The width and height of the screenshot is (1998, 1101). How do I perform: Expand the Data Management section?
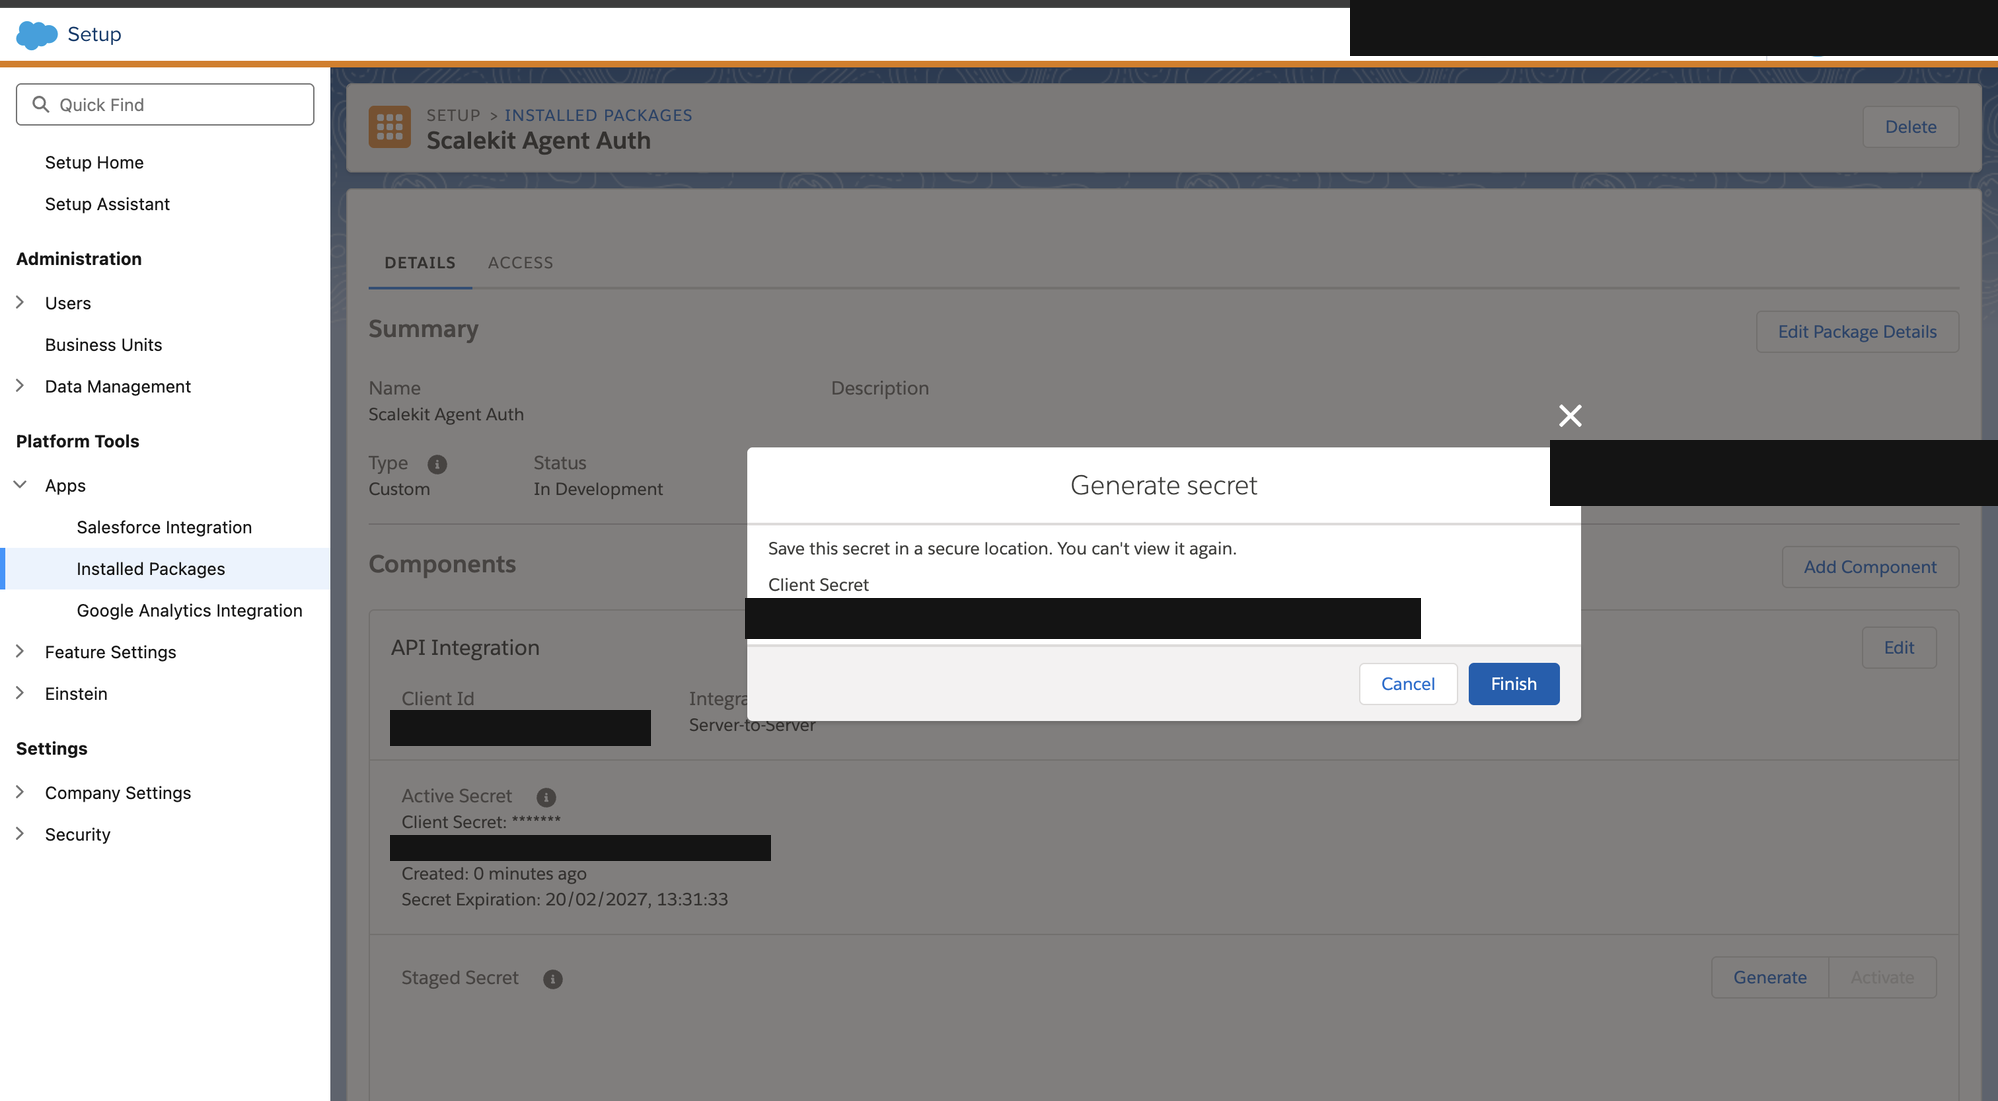[x=20, y=386]
